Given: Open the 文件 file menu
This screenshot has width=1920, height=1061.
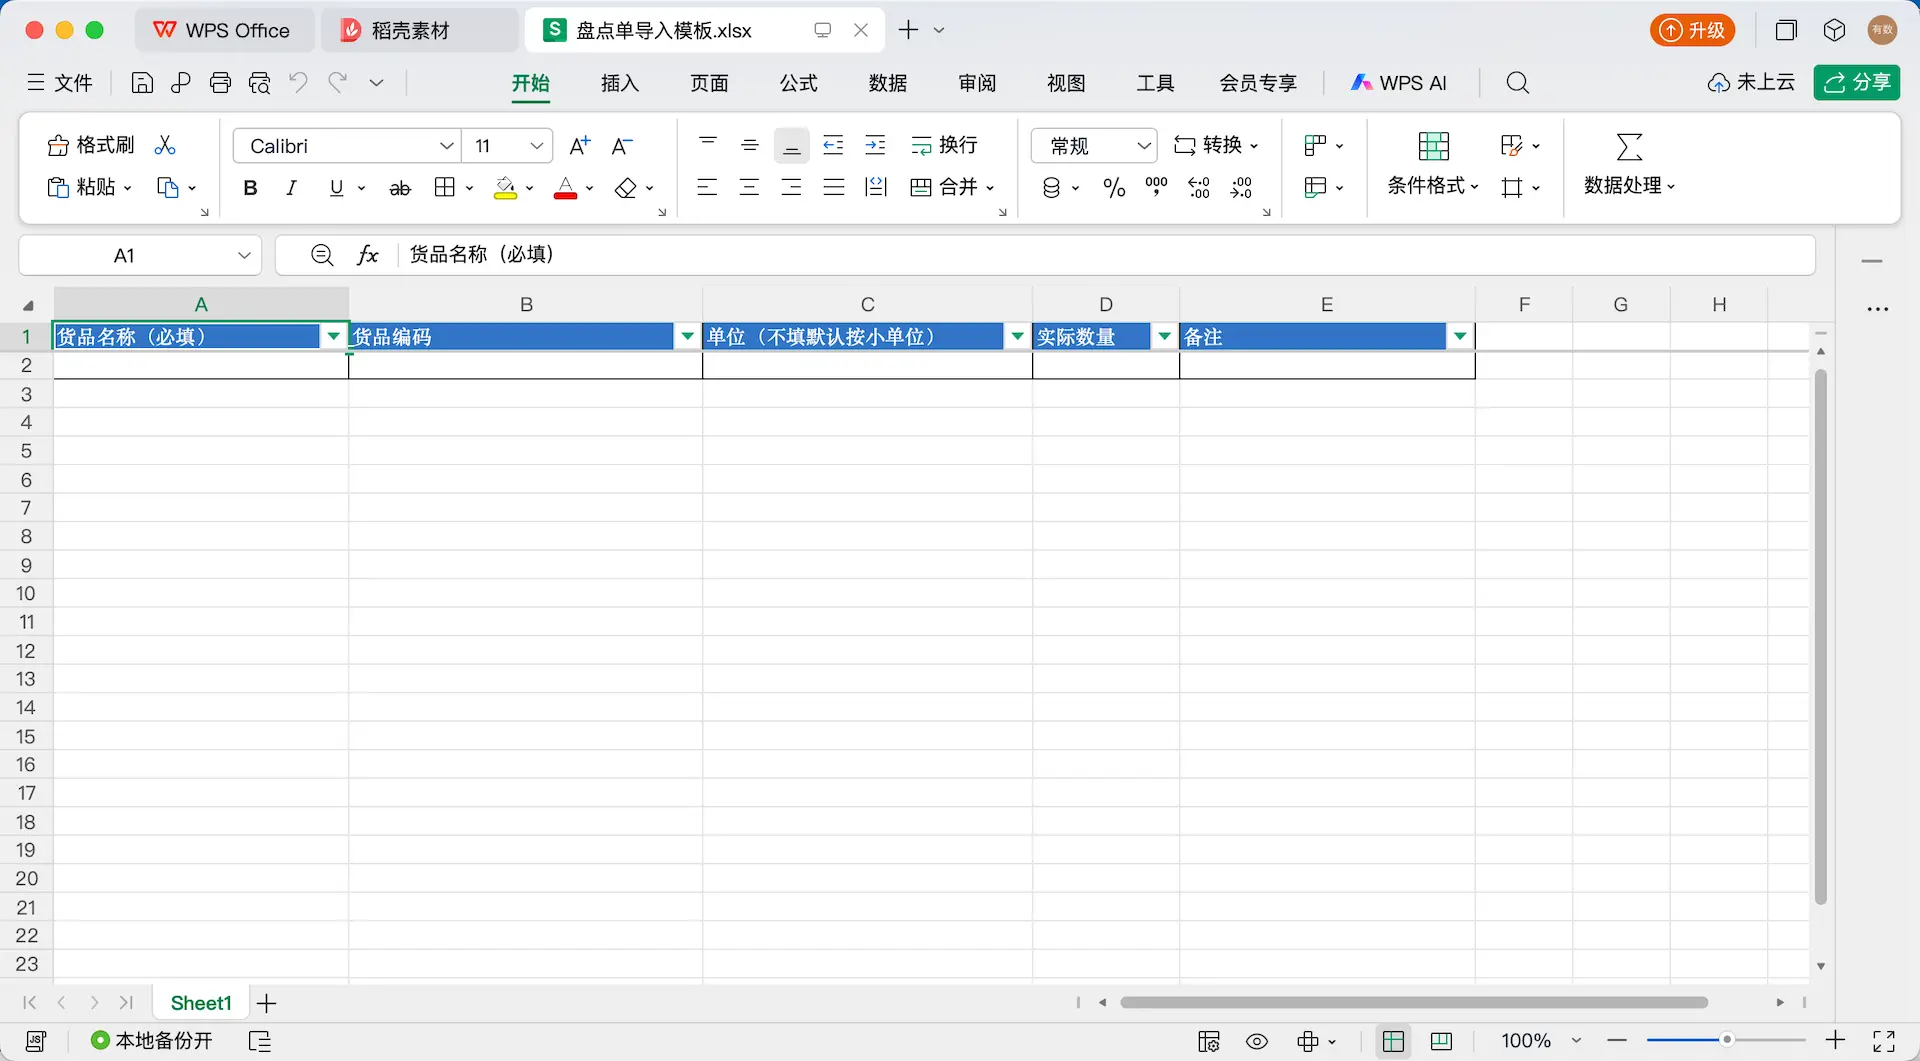Looking at the screenshot, I should pos(60,83).
